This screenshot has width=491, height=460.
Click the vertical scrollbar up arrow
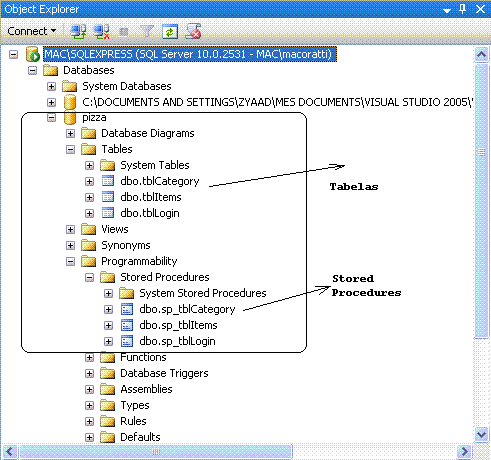[x=482, y=54]
